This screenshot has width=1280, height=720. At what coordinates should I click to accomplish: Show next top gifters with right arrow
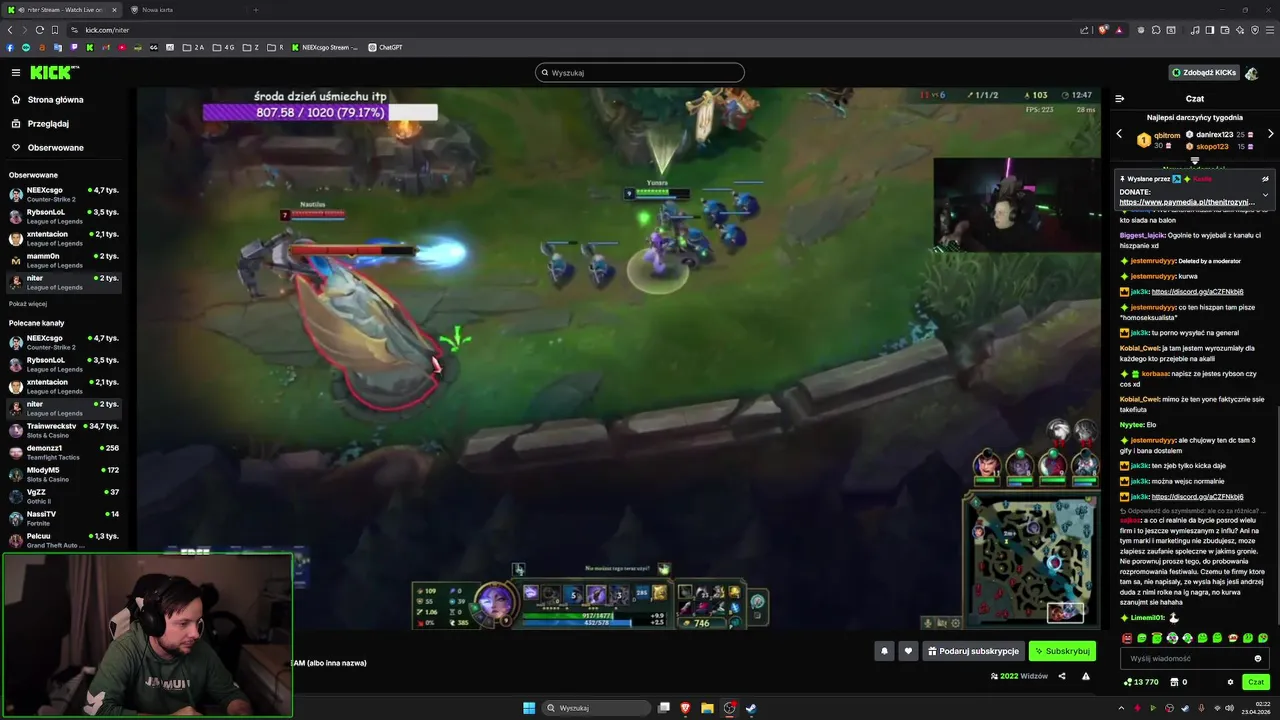click(1271, 134)
